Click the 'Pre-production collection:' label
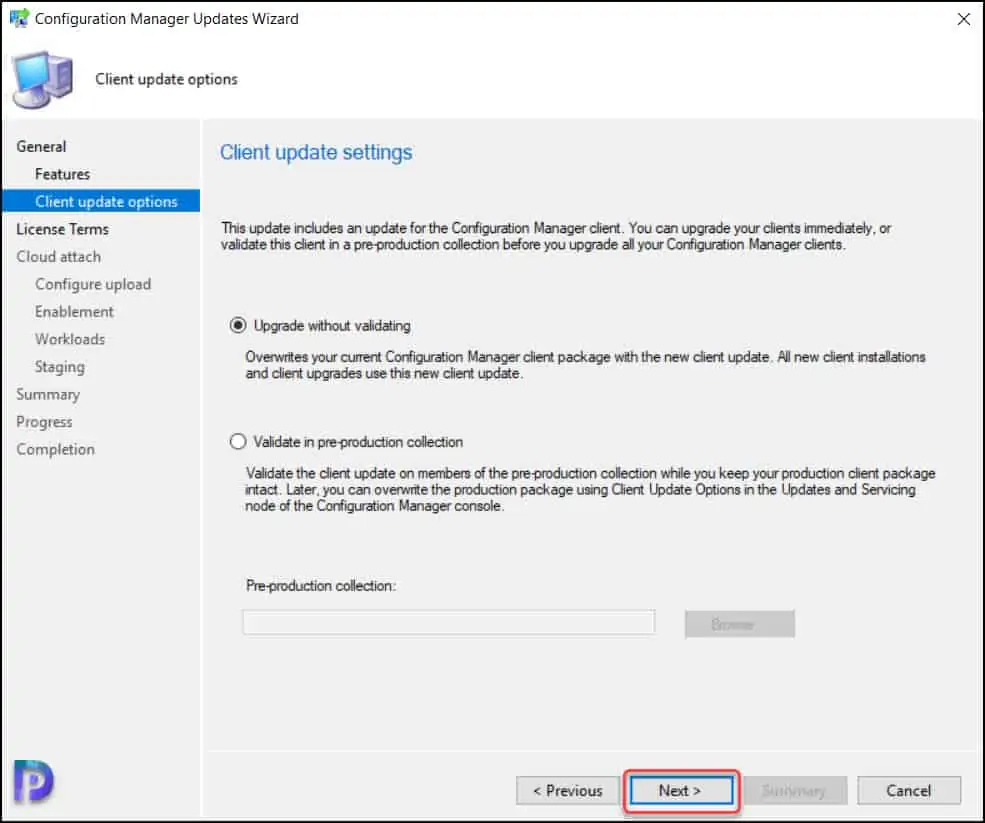Viewport: 985px width, 823px height. 321,586
